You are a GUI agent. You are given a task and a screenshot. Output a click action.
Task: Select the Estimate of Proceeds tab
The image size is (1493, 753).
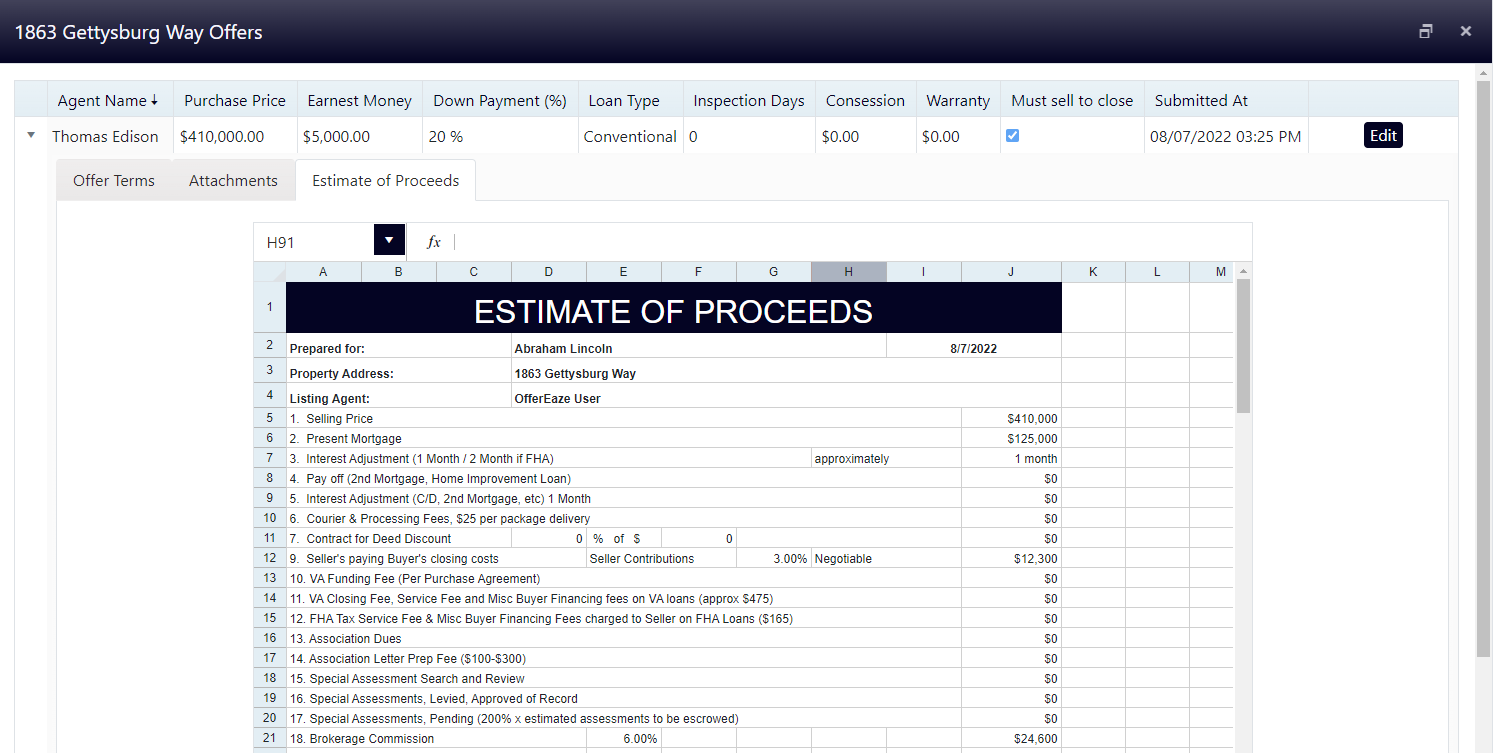(x=385, y=181)
